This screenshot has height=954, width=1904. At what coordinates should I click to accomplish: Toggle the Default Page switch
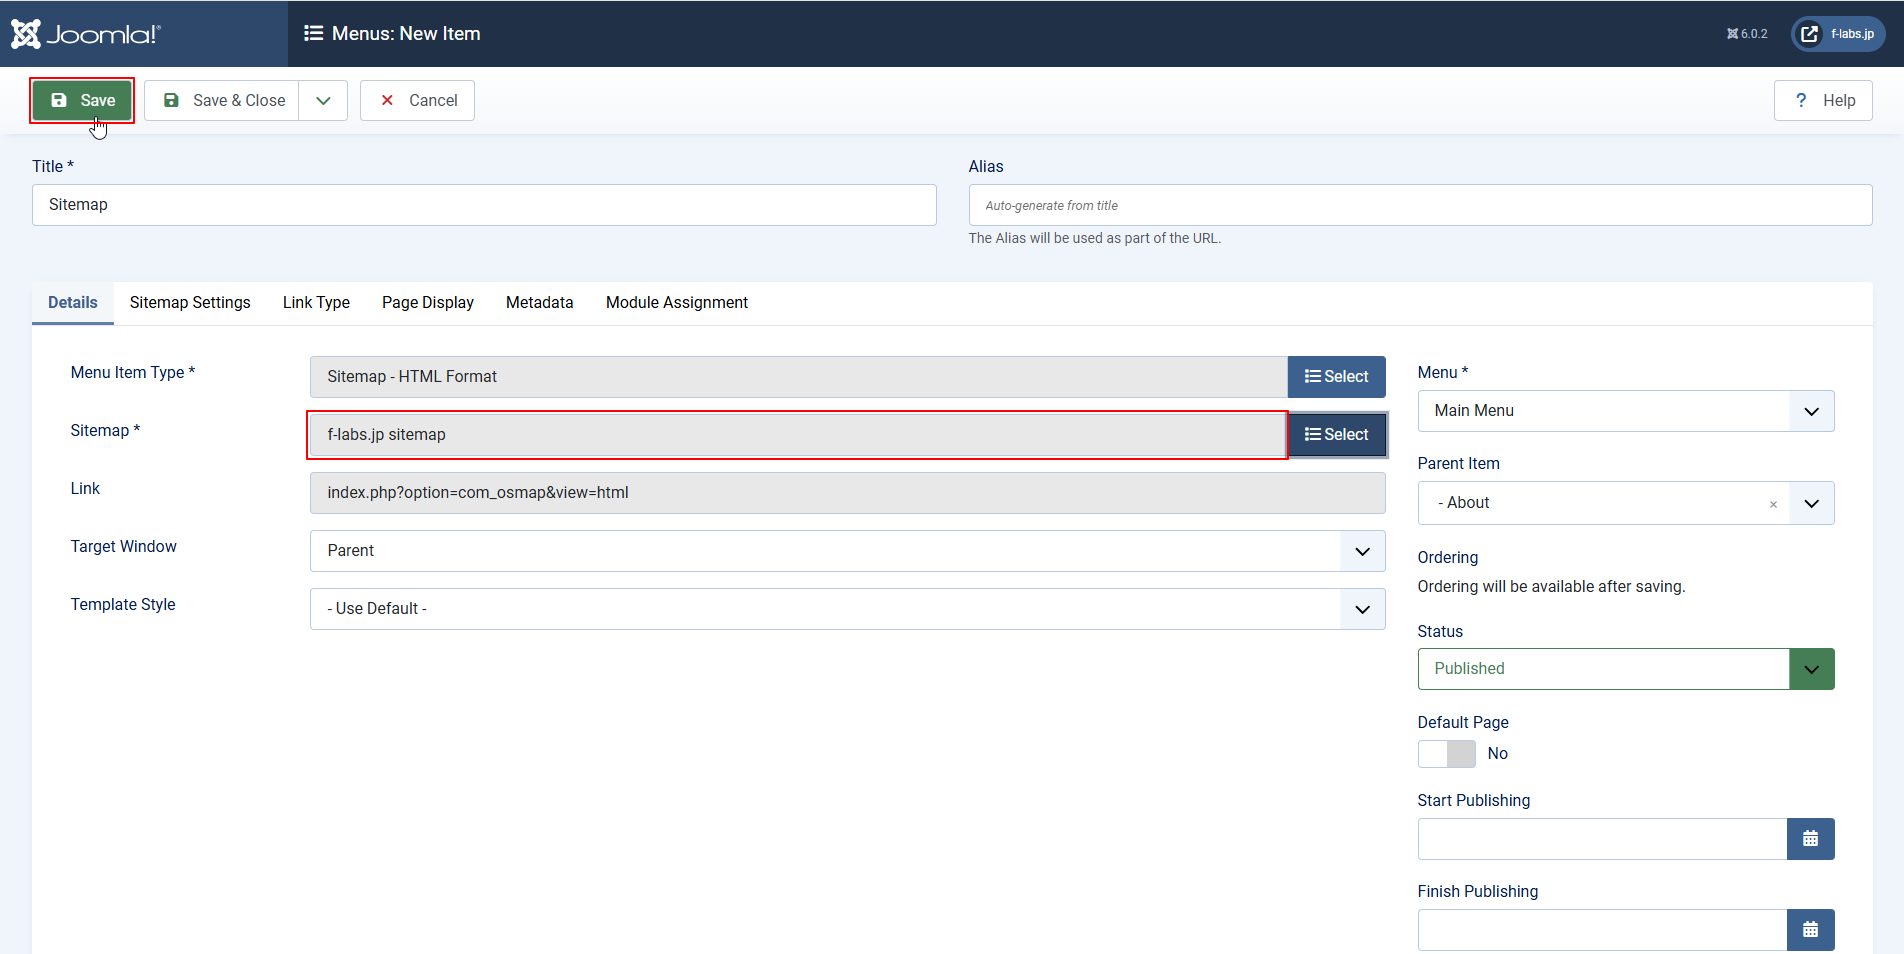tap(1446, 754)
